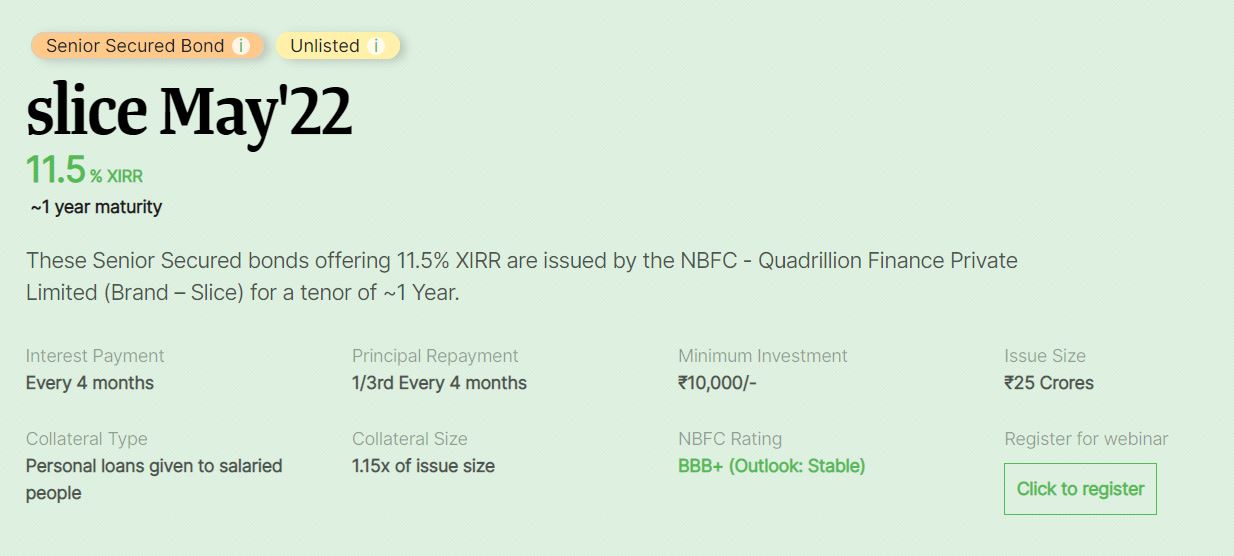
Task: Click the BBB+ (Outlook: Stable) rating link
Action: [x=771, y=466]
